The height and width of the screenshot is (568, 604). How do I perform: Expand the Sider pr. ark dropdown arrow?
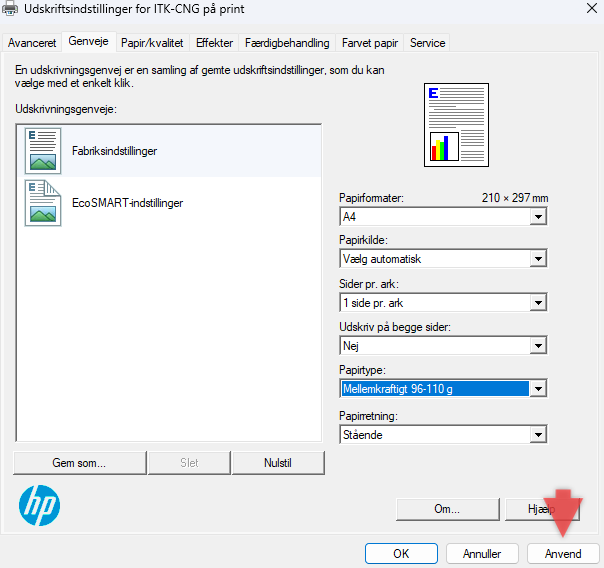click(538, 303)
